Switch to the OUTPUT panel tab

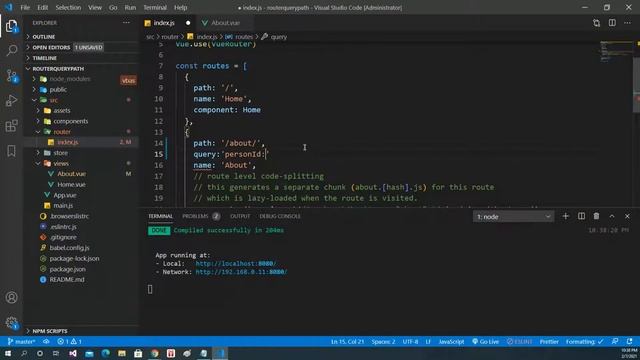coord(240,216)
